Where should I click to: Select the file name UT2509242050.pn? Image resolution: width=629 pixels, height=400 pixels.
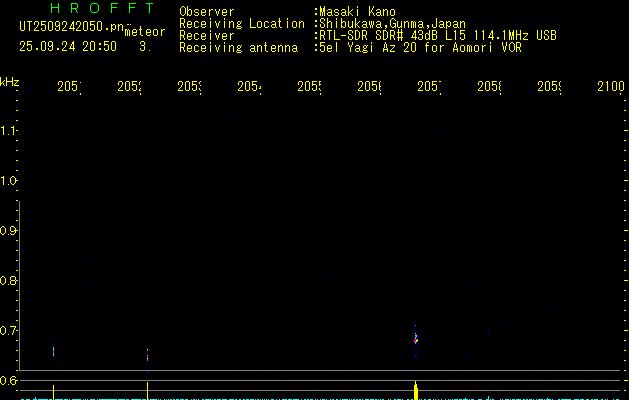[72, 27]
